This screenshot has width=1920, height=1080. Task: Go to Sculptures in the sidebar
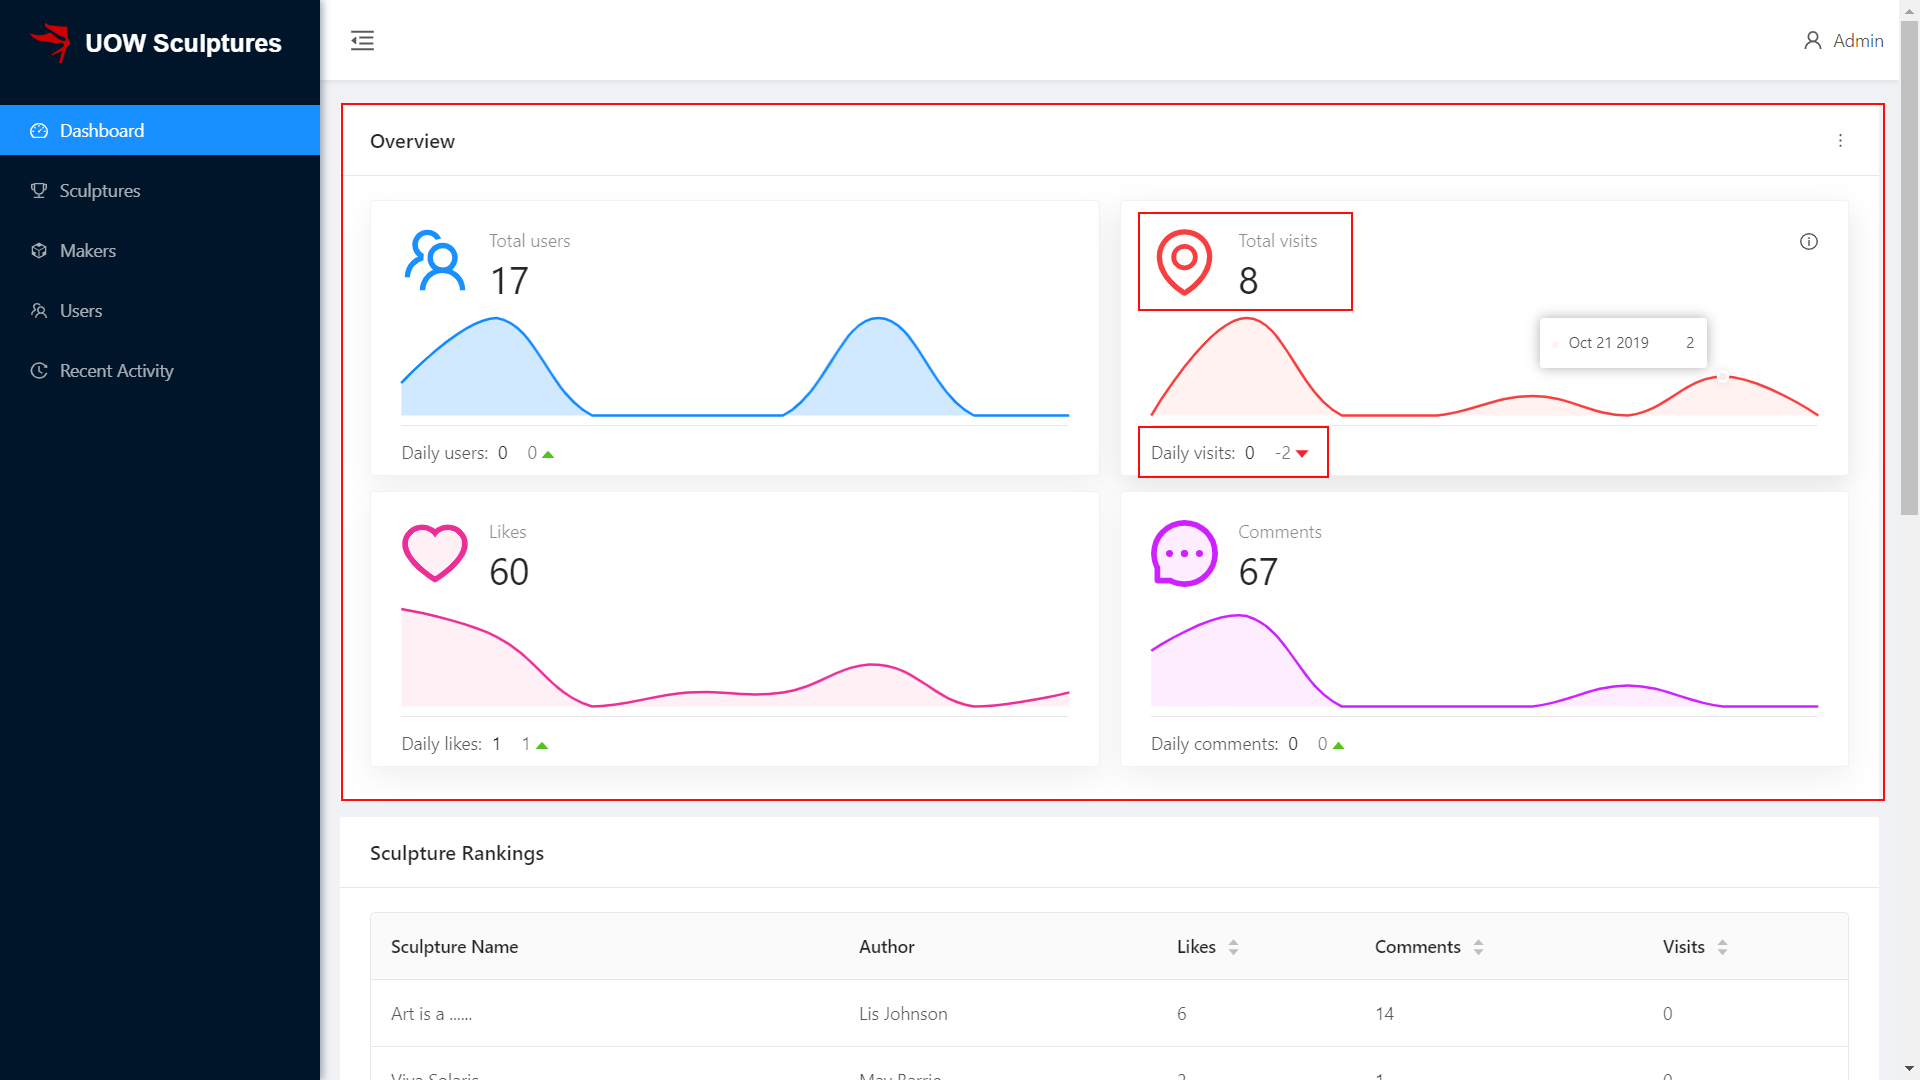click(100, 190)
